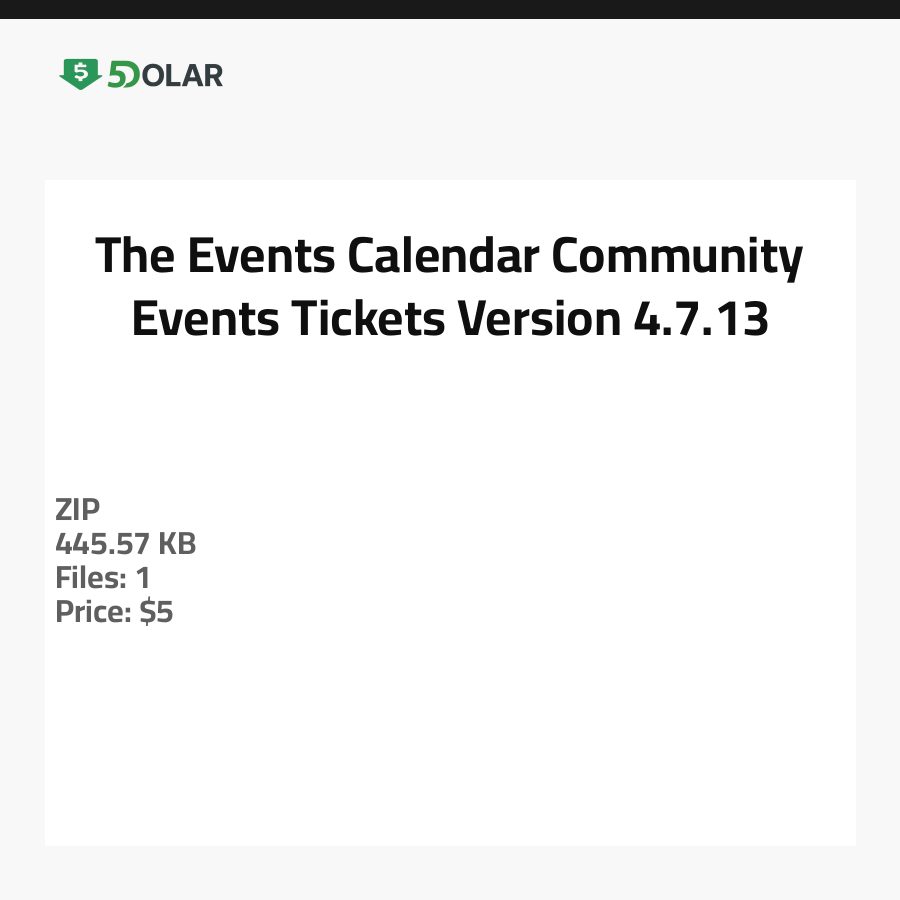Click the dark bar at the top
This screenshot has width=900, height=900.
coord(450,9)
